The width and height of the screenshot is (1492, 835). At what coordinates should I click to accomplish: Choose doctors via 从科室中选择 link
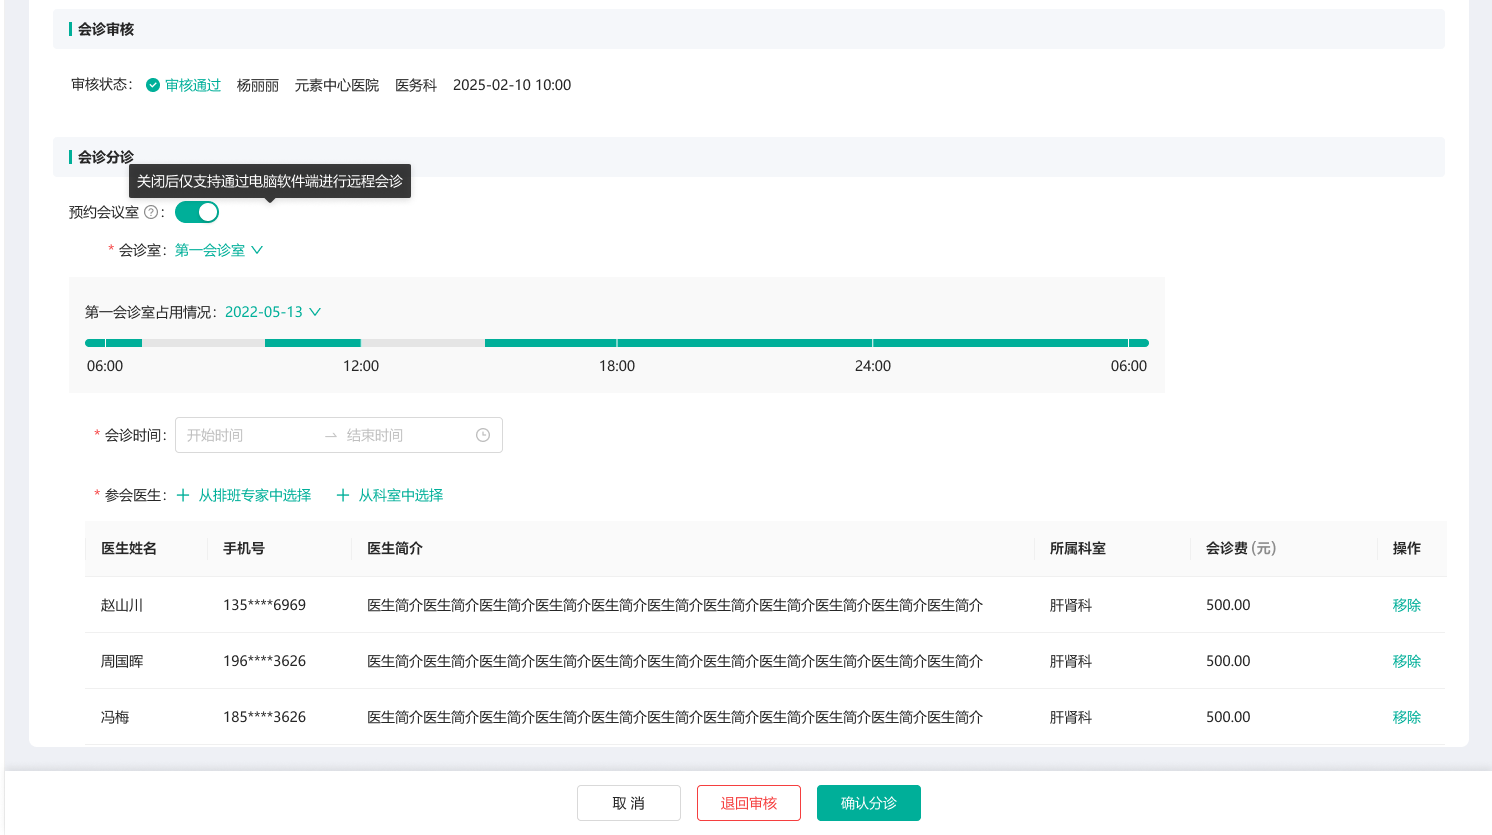click(x=400, y=495)
